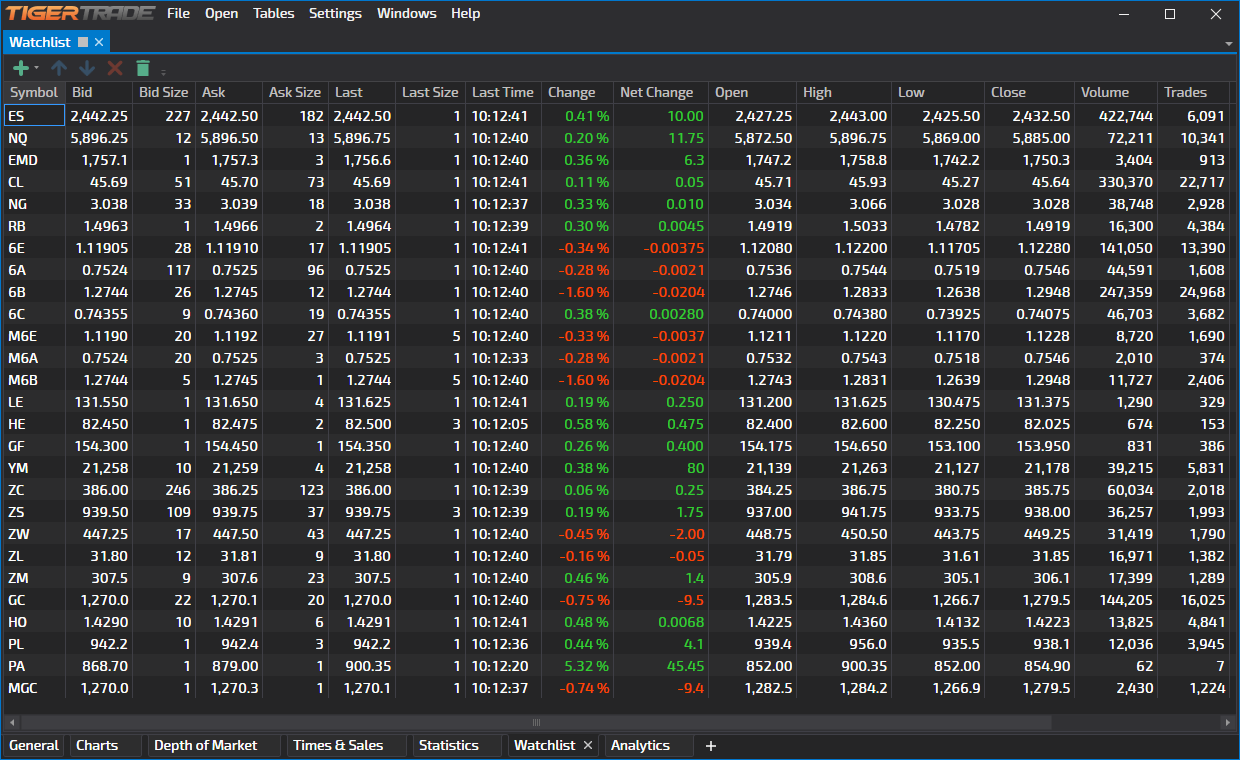Select the CL symbol row

tap(617, 182)
